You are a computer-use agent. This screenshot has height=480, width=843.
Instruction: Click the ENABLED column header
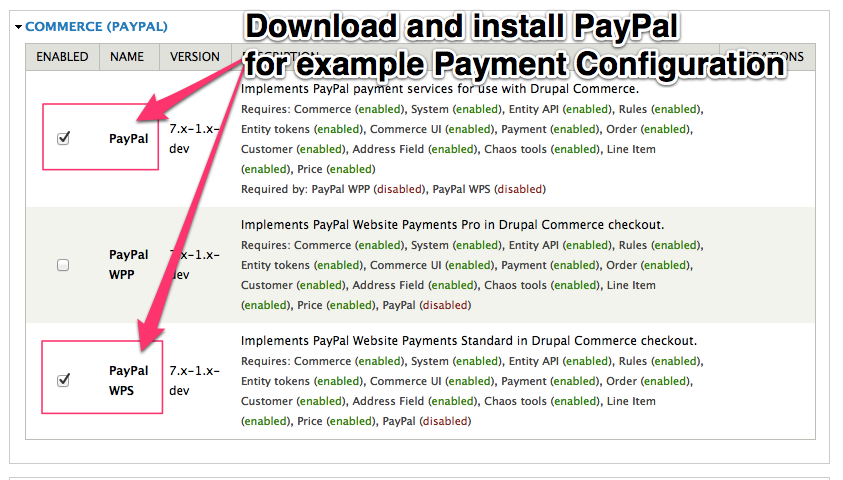pyautogui.click(x=62, y=57)
